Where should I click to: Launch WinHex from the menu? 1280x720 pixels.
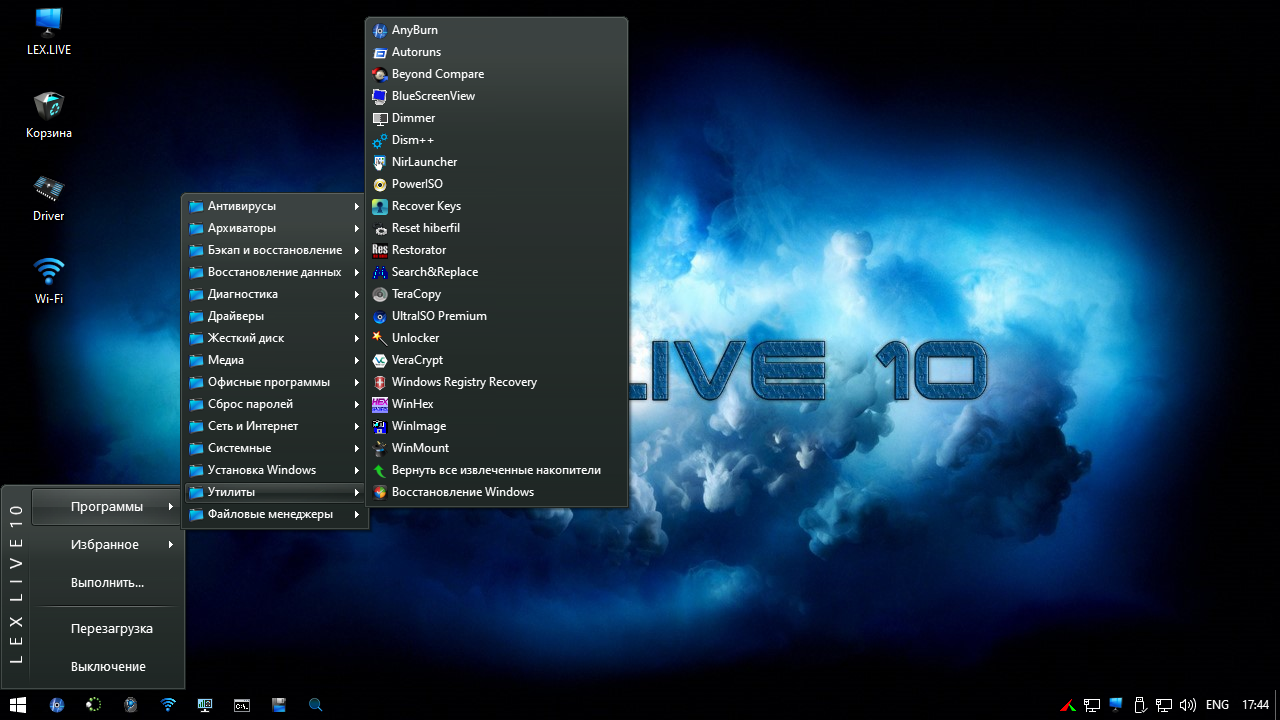point(412,404)
